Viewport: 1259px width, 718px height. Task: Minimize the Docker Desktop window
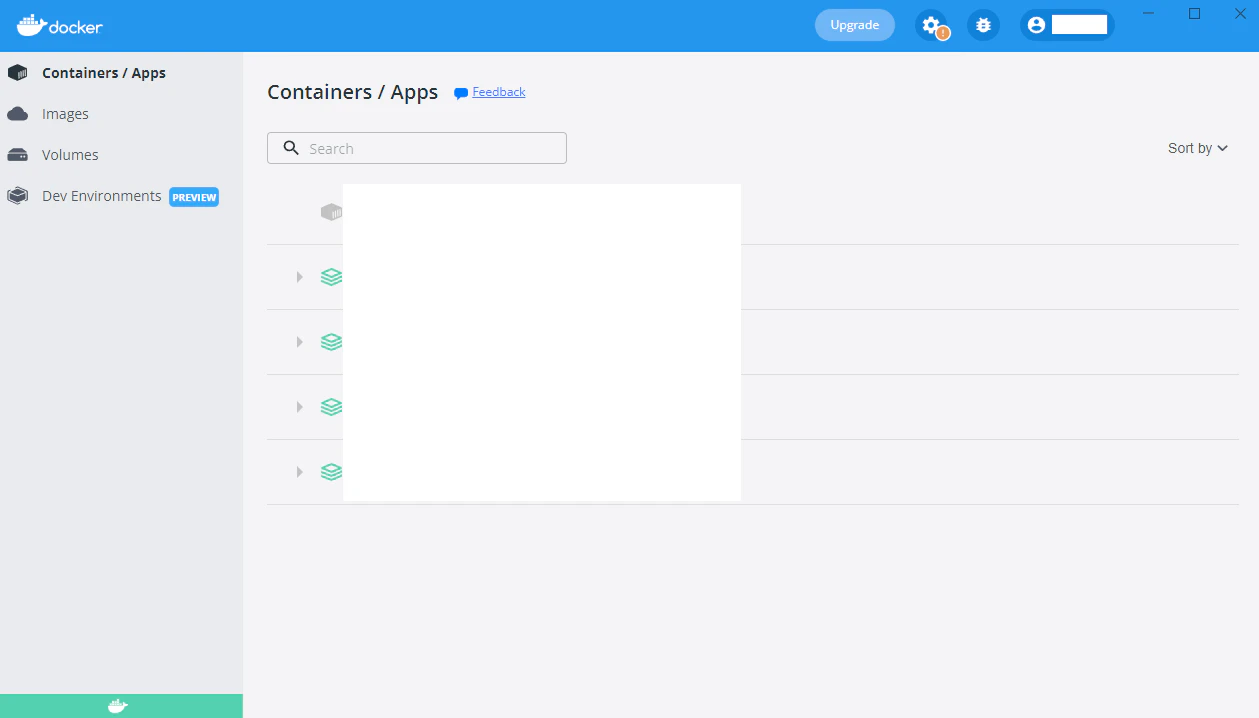[1149, 13]
